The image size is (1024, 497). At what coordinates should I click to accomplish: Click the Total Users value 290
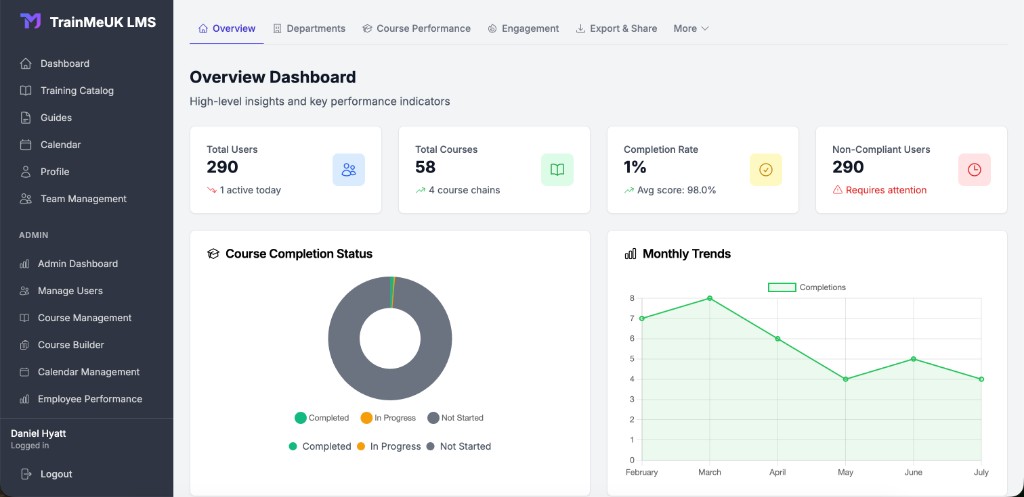point(223,167)
